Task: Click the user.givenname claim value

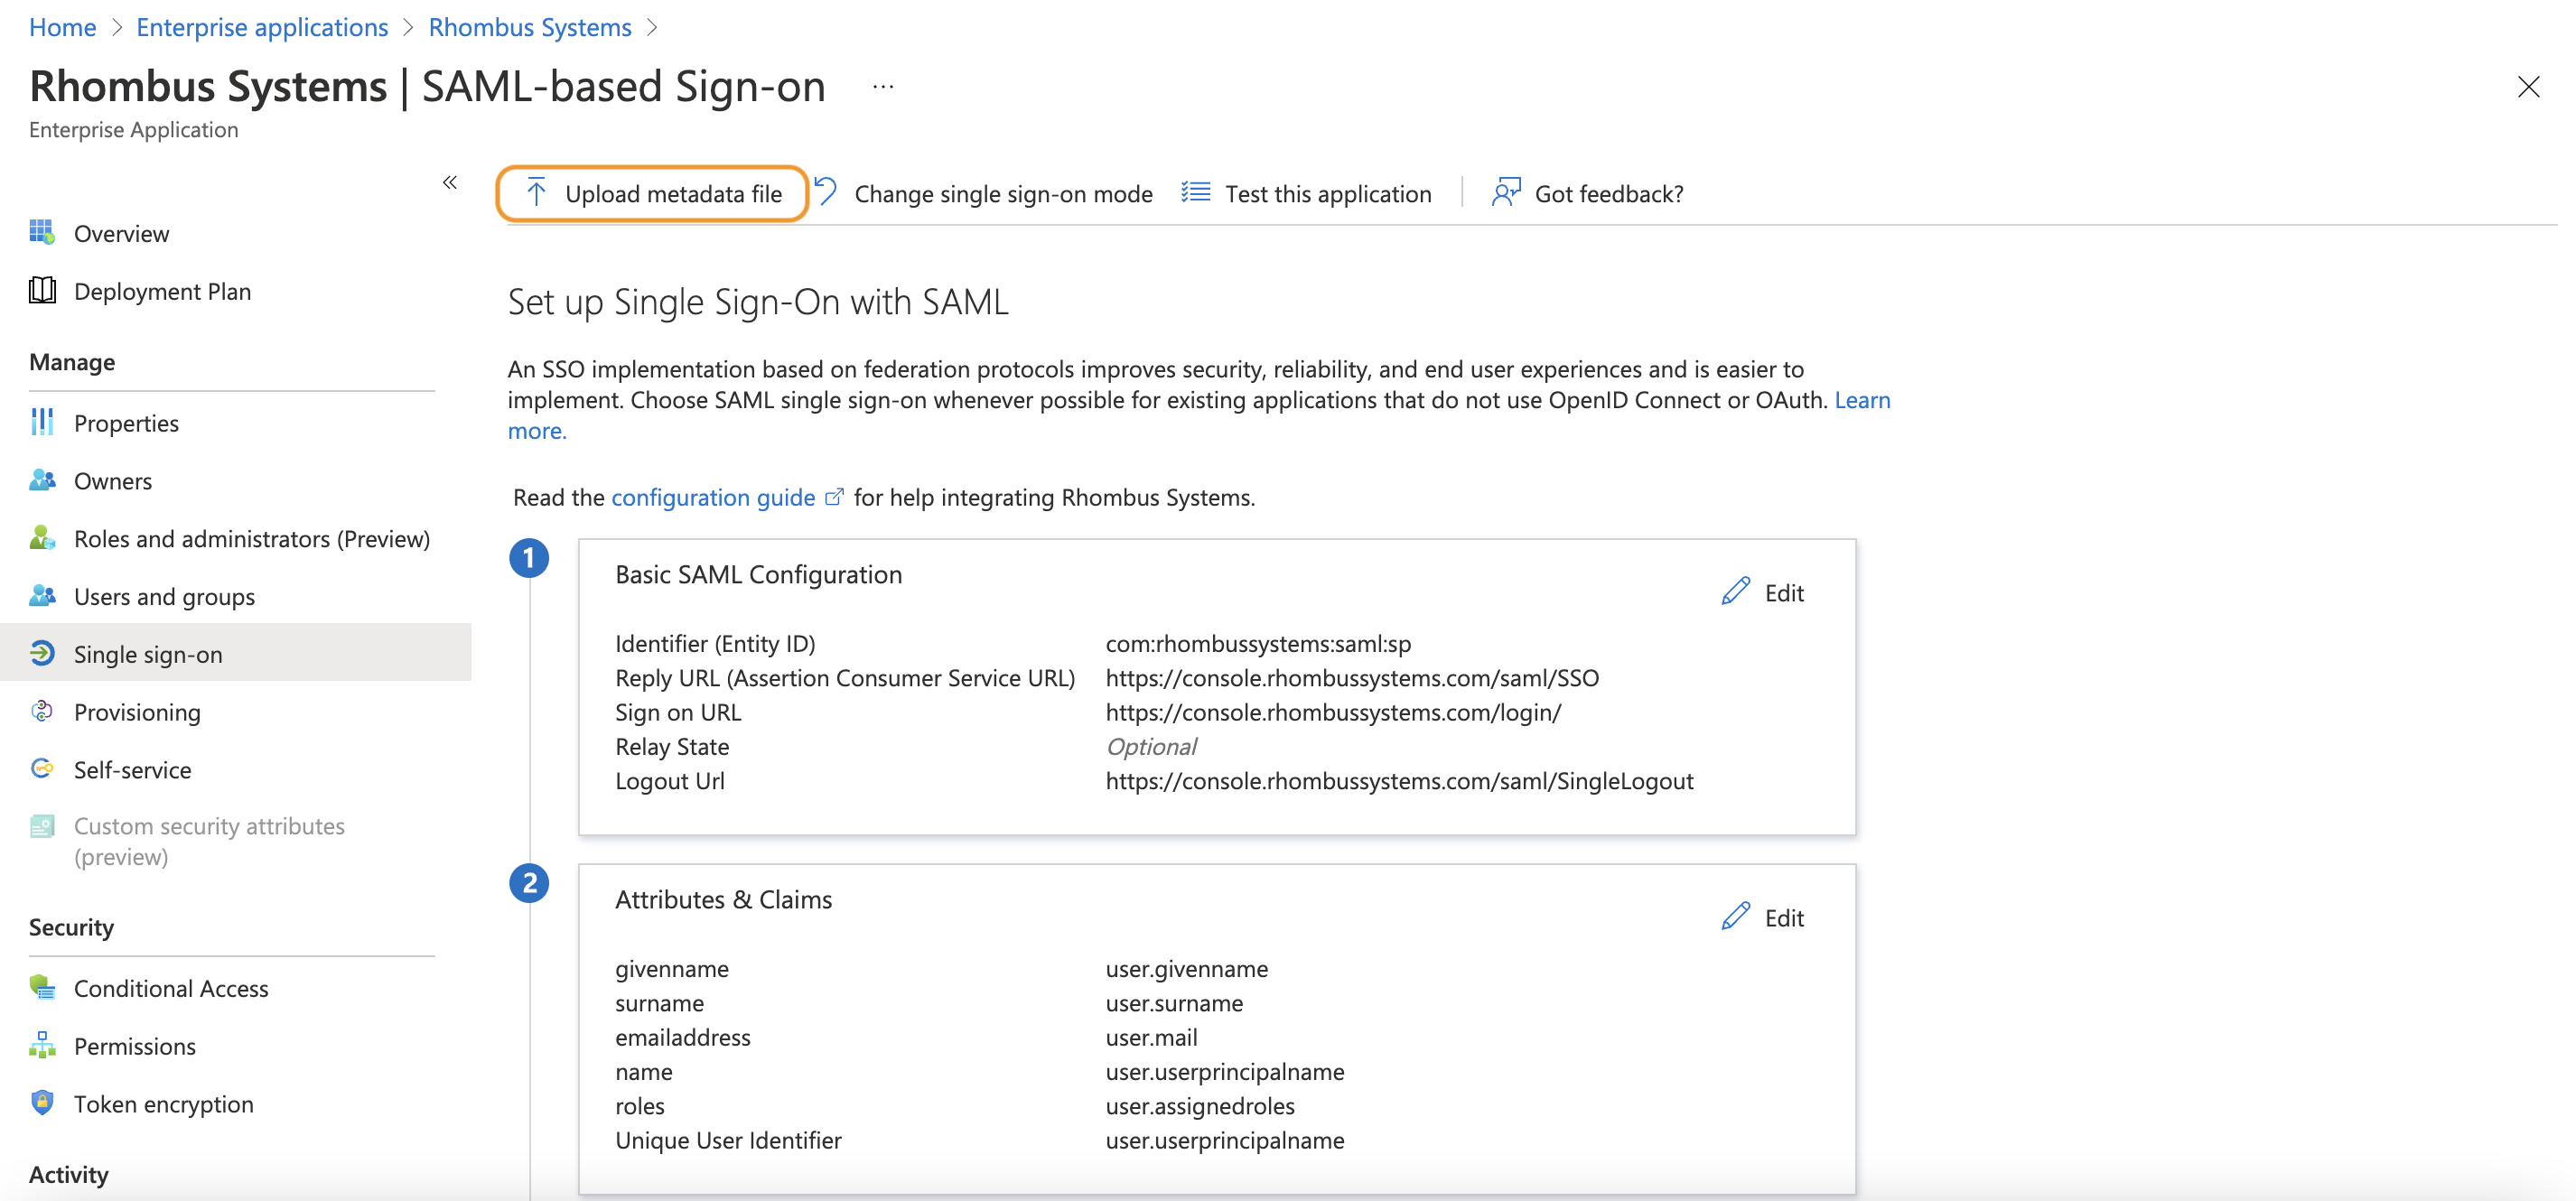Action: 1186,968
